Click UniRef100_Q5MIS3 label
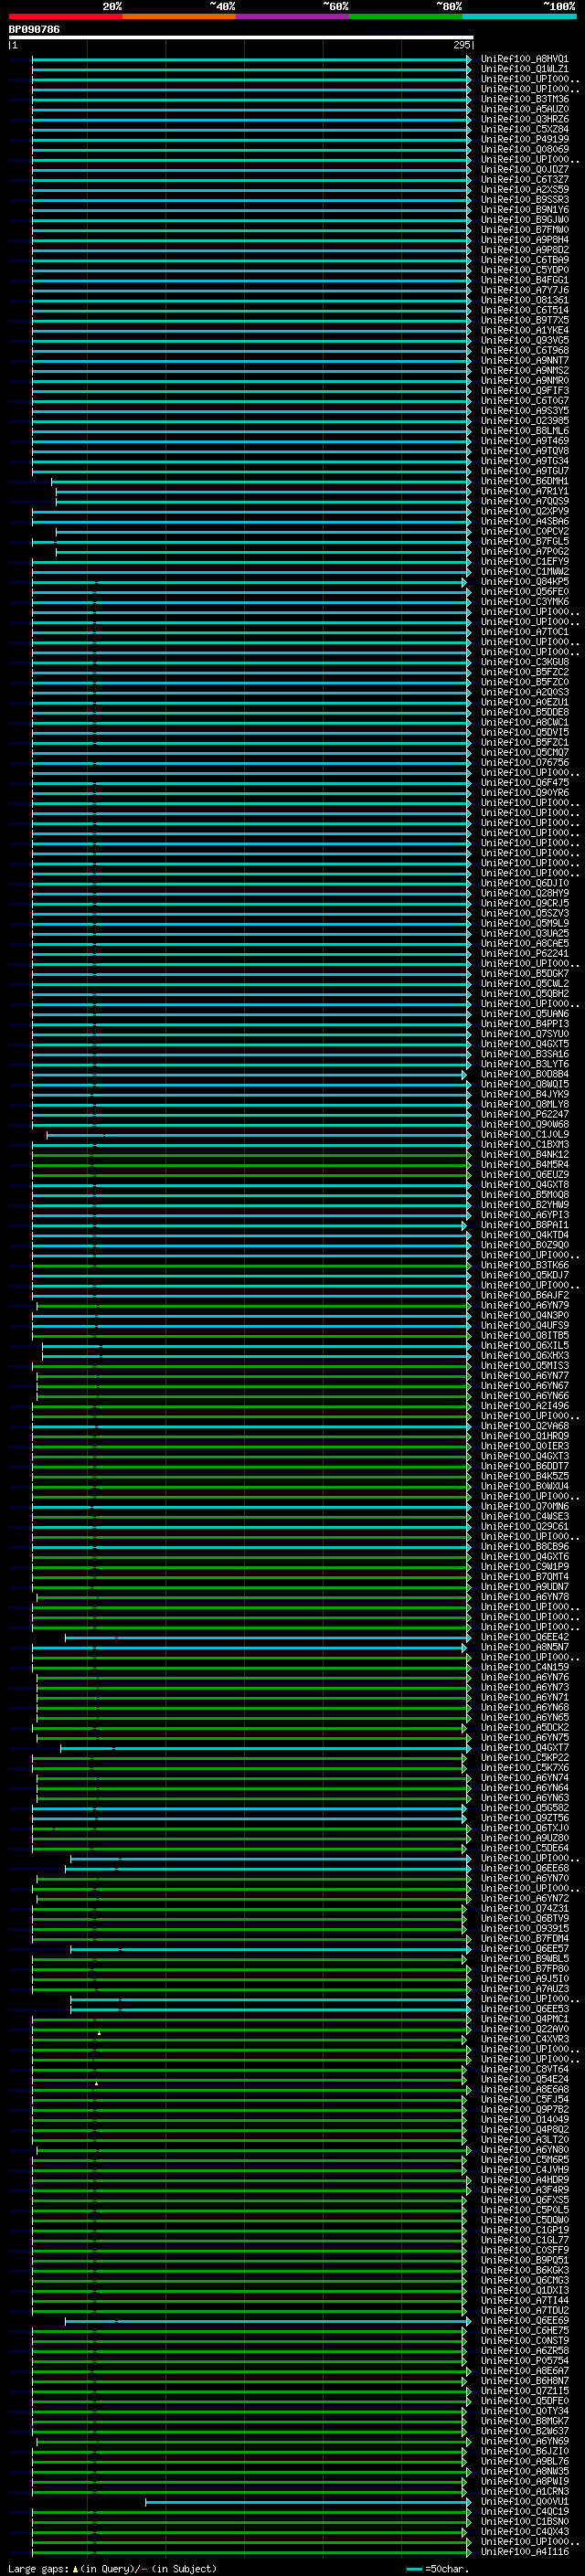This screenshot has height=2576, width=585. [x=525, y=1365]
